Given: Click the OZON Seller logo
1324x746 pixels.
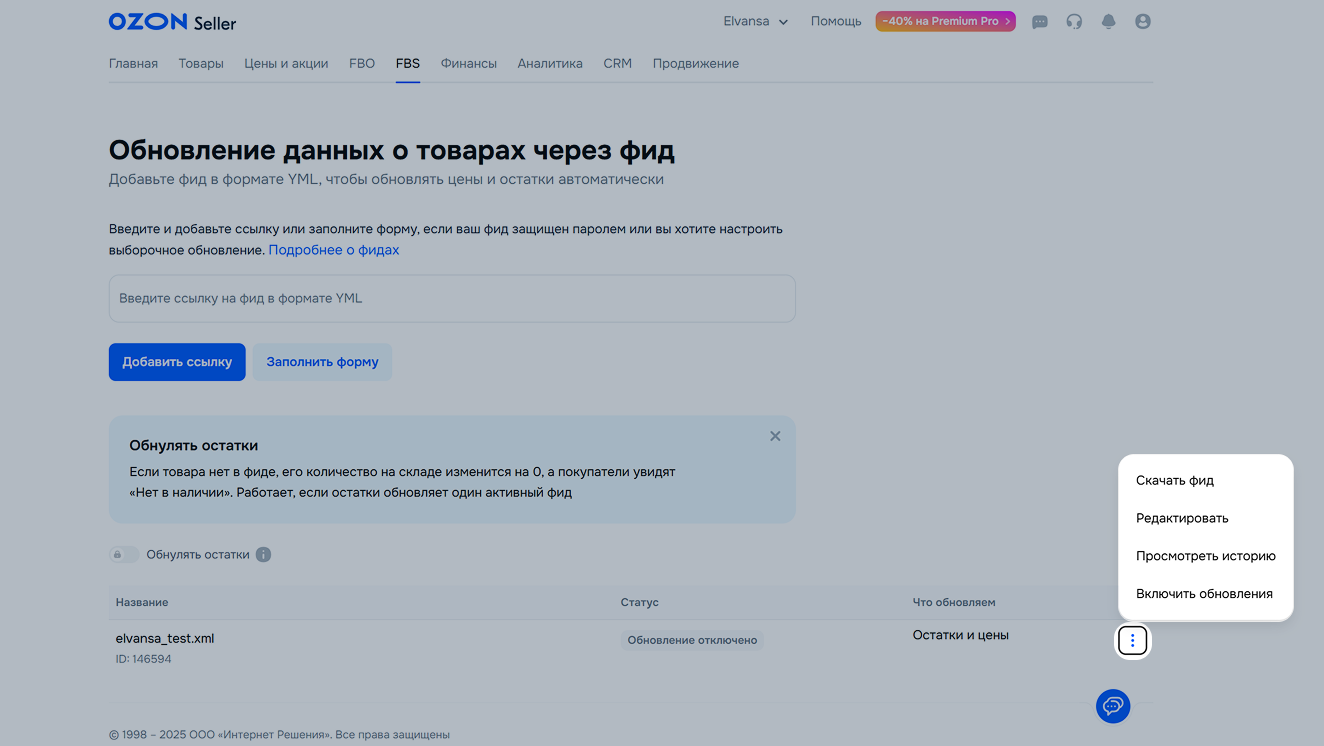Looking at the screenshot, I should [x=172, y=21].
